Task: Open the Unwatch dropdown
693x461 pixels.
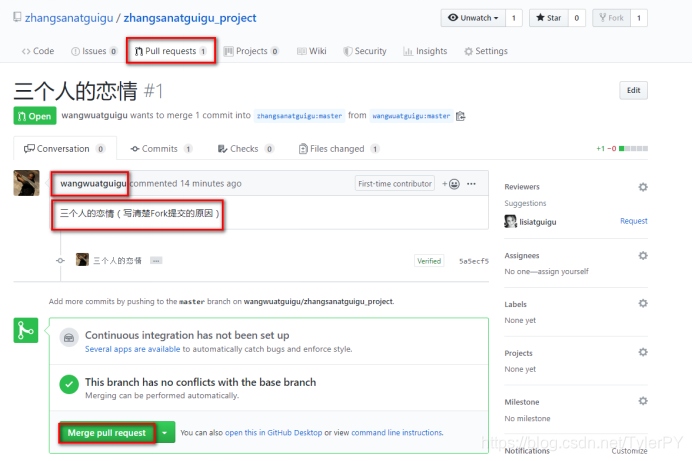Action: click(473, 18)
